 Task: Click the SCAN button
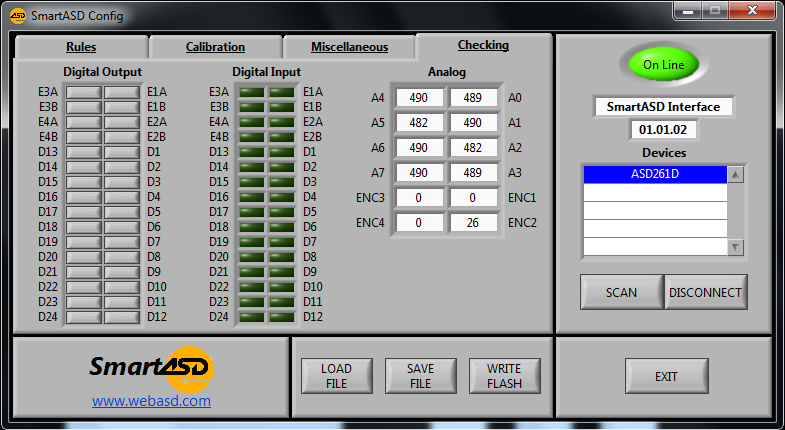621,292
